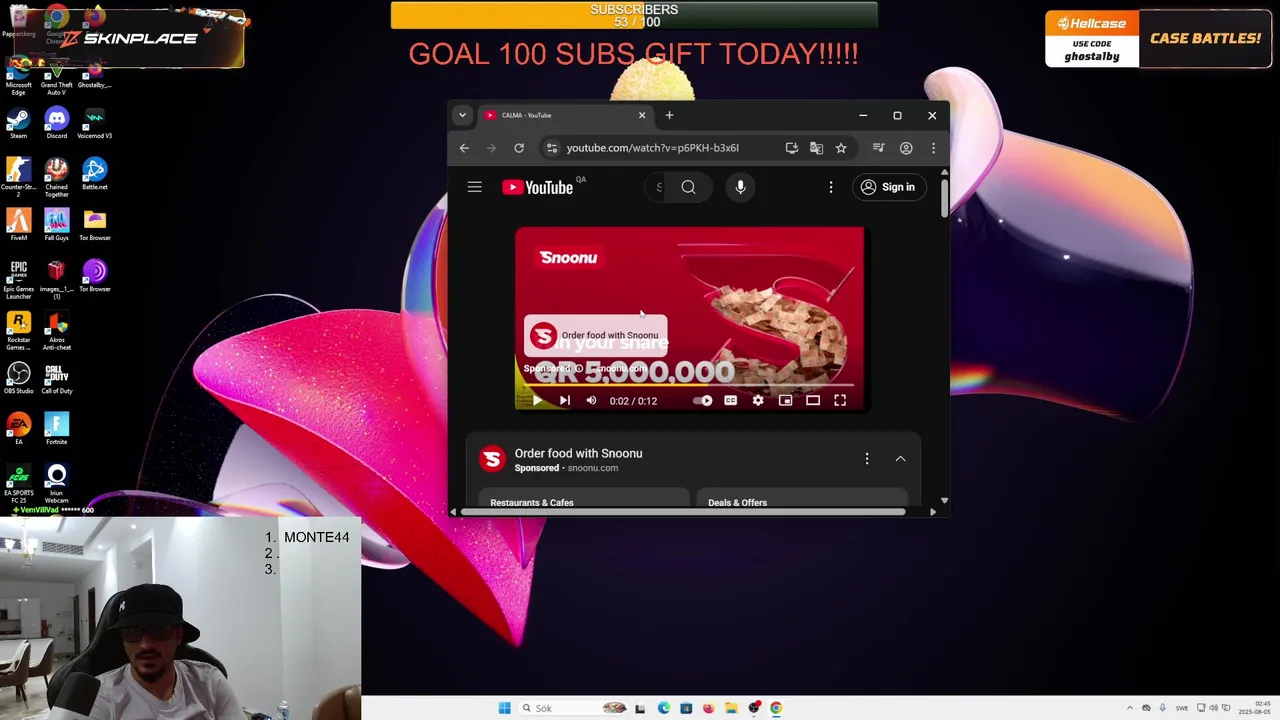Viewport: 1280px width, 720px height.
Task: Go back in the Chrome browser
Action: coord(464,148)
